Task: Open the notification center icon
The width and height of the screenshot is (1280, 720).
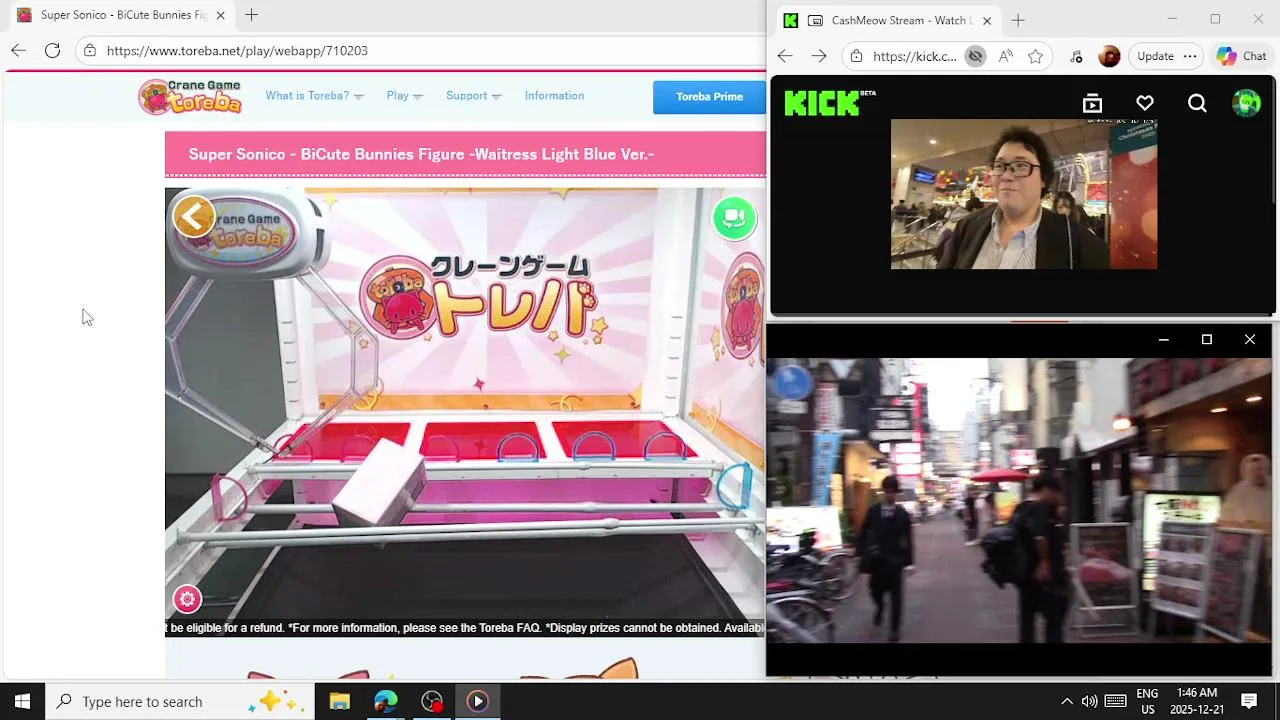Action: 1249,701
